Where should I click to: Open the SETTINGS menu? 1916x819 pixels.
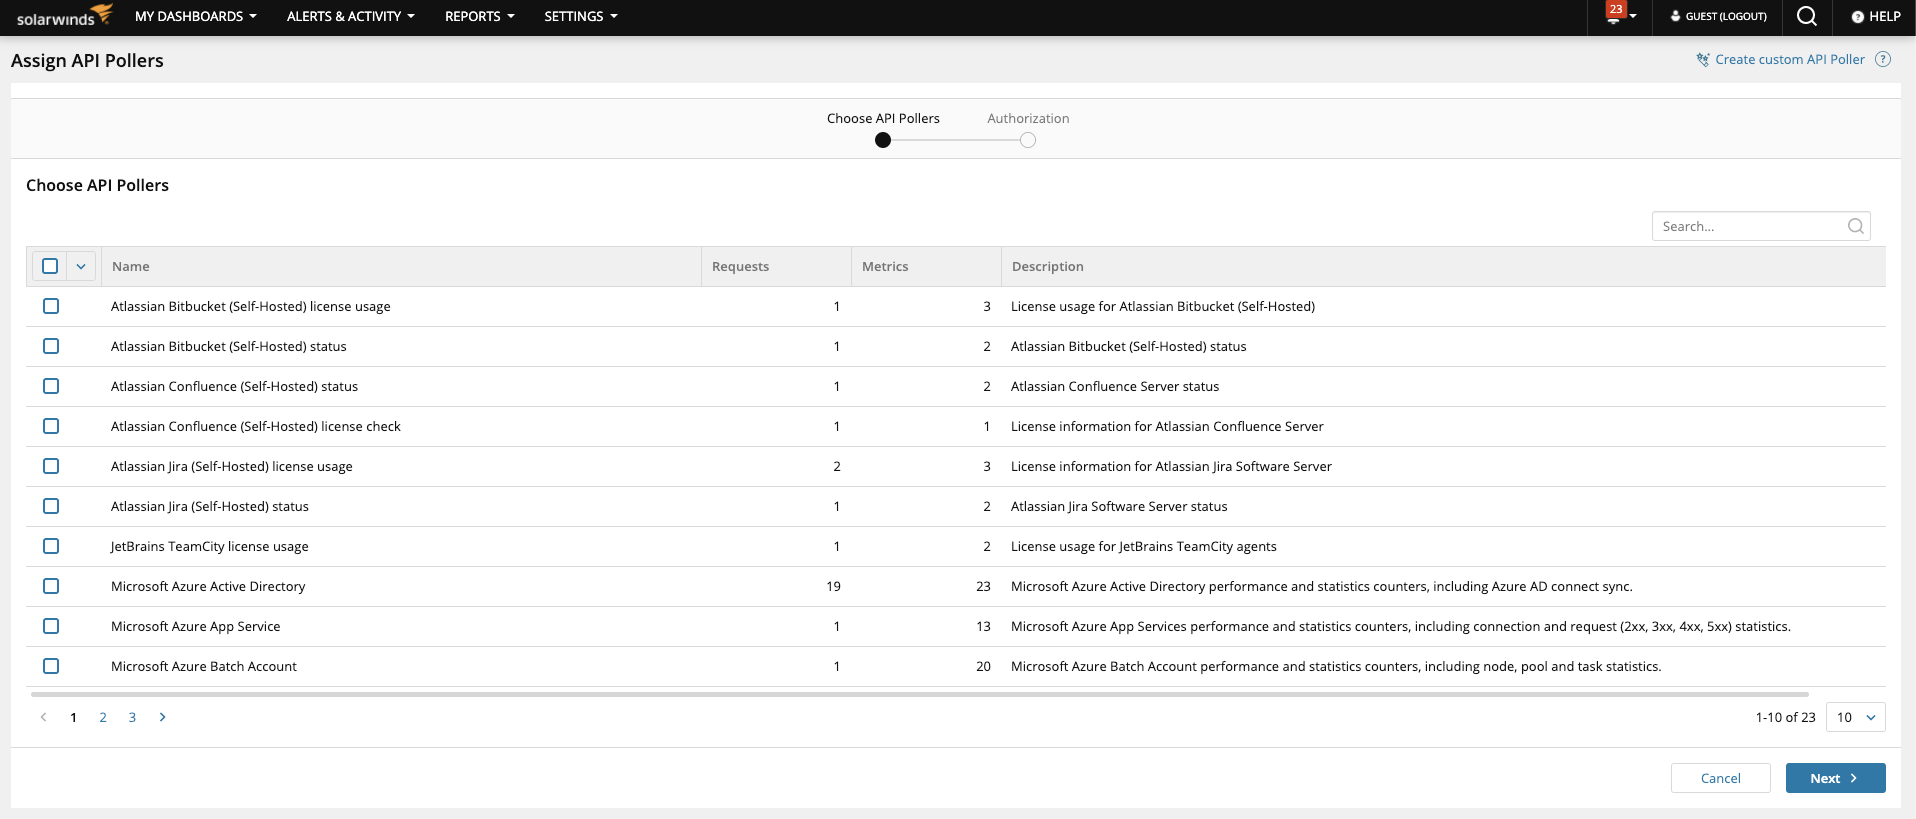pos(581,16)
